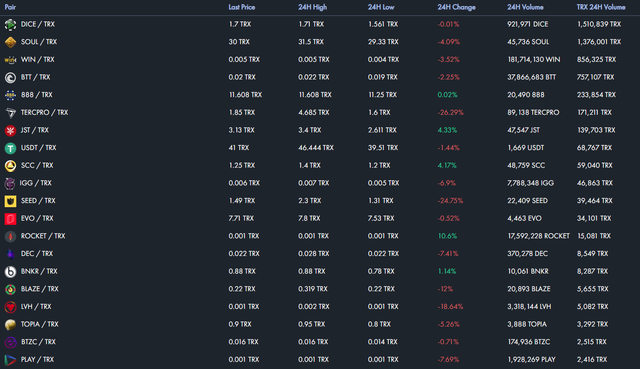The height and width of the screenshot is (369, 640).
Task: Click the 37,866,683 BTT volume value
Action: pyautogui.click(x=531, y=77)
